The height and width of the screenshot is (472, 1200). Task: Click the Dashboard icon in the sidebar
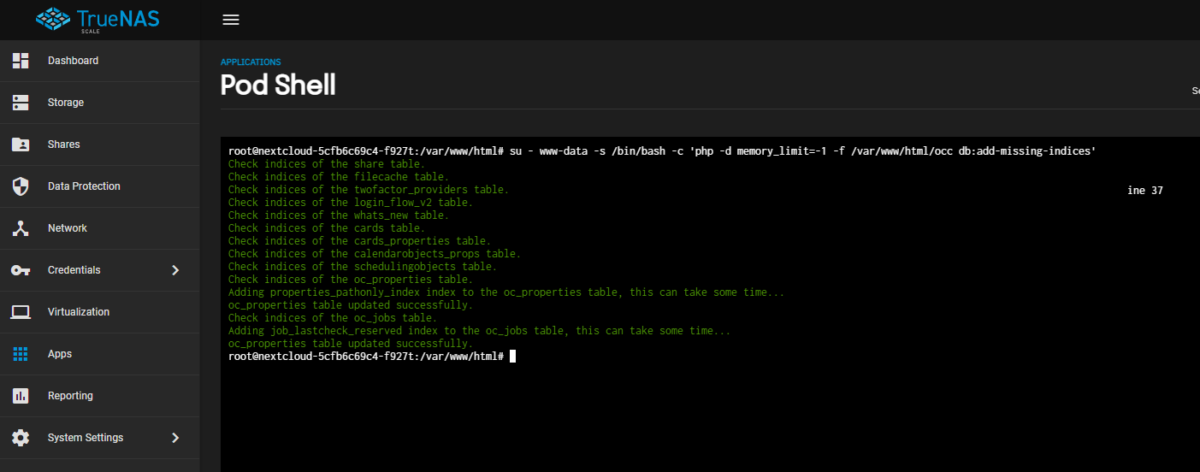coord(20,61)
